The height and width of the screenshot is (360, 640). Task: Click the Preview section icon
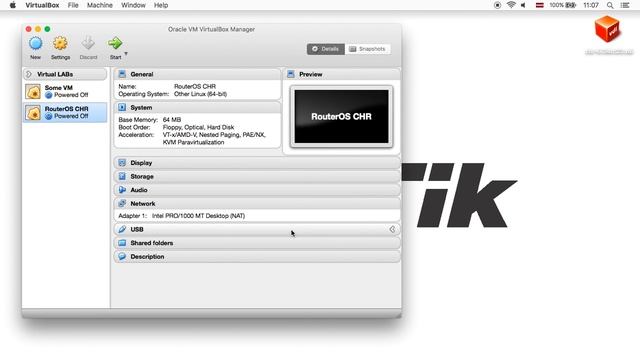(291, 74)
